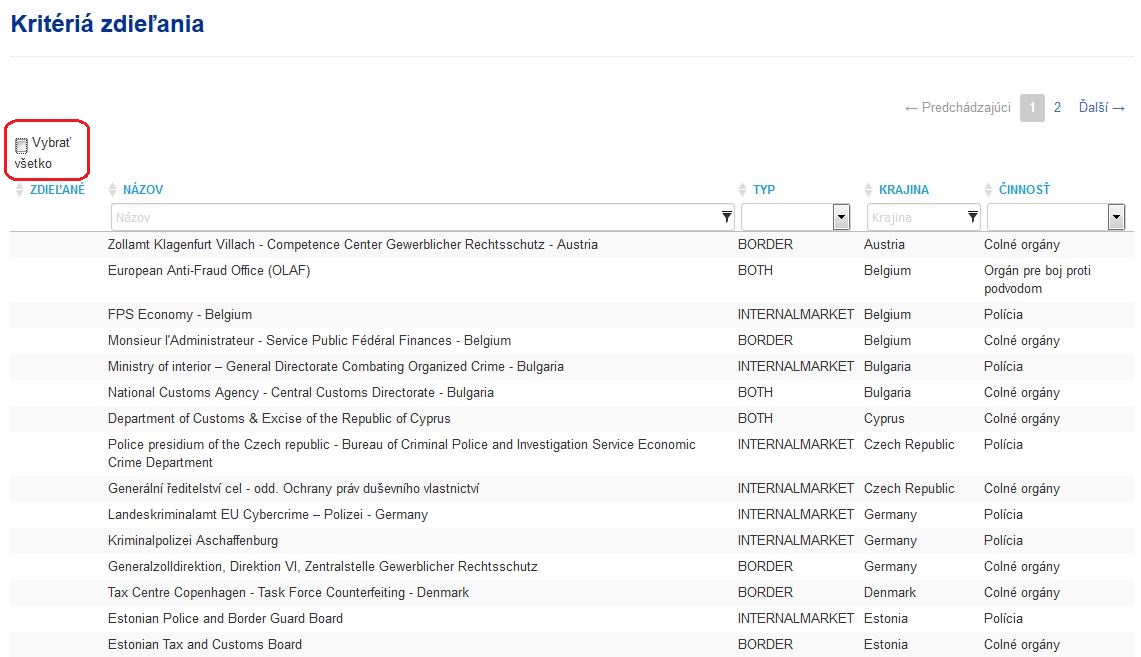Image resolution: width=1141 pixels, height=657 pixels.
Task: Select Tax Centre Copenhagen row
Action: click(571, 593)
